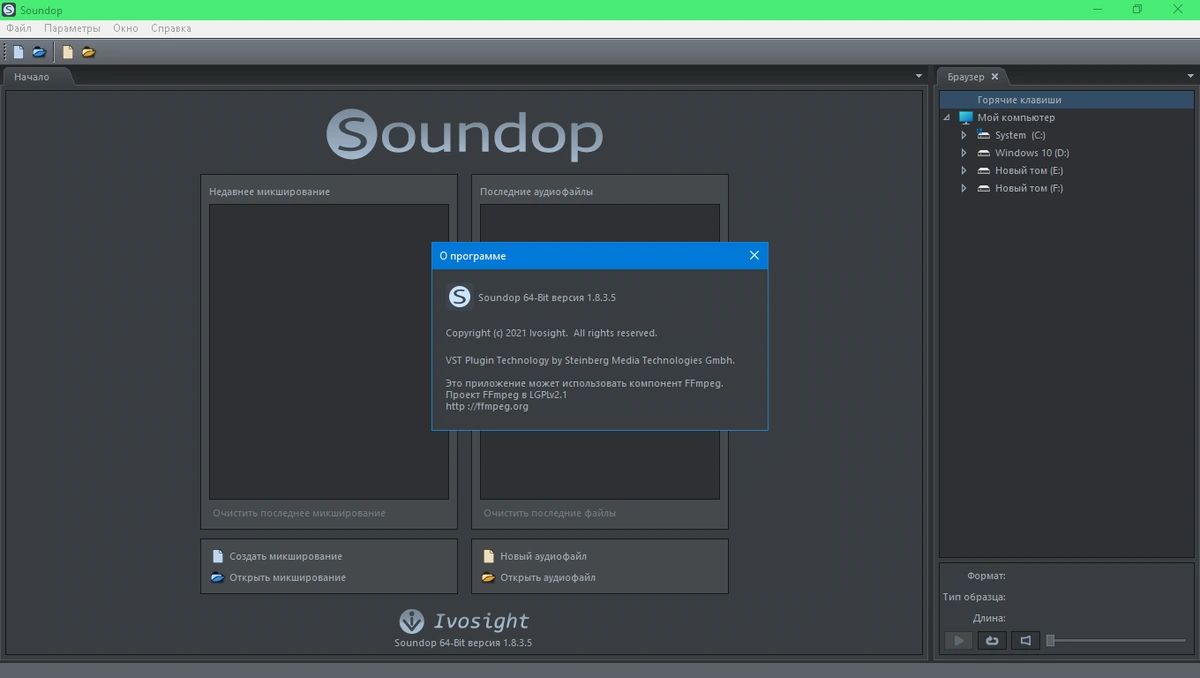Click the yellow open audio file toolbar icon
Screen dimensions: 1200x678
click(x=89, y=52)
